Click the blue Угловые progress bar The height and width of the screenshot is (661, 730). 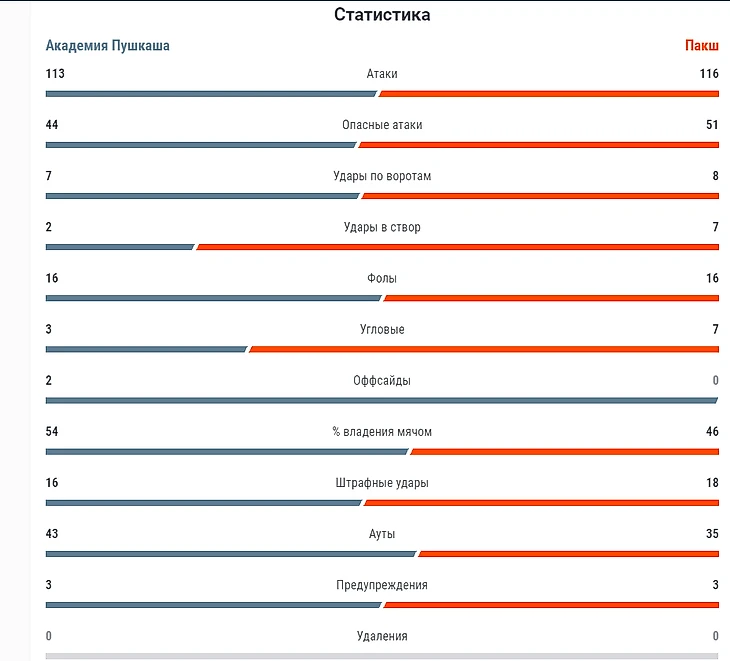click(x=146, y=350)
